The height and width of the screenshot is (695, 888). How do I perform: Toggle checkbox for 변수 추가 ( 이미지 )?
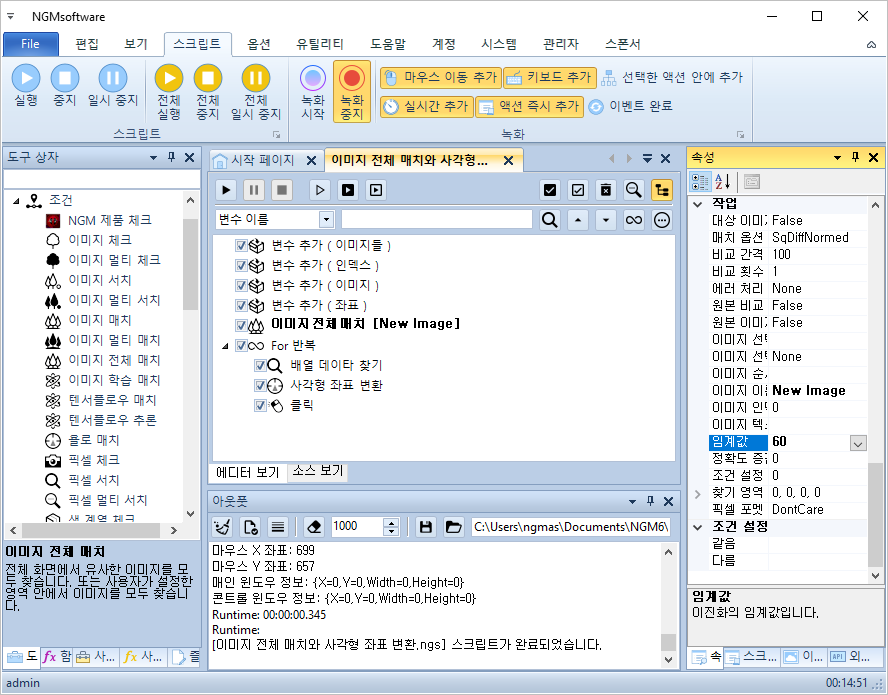(x=241, y=285)
